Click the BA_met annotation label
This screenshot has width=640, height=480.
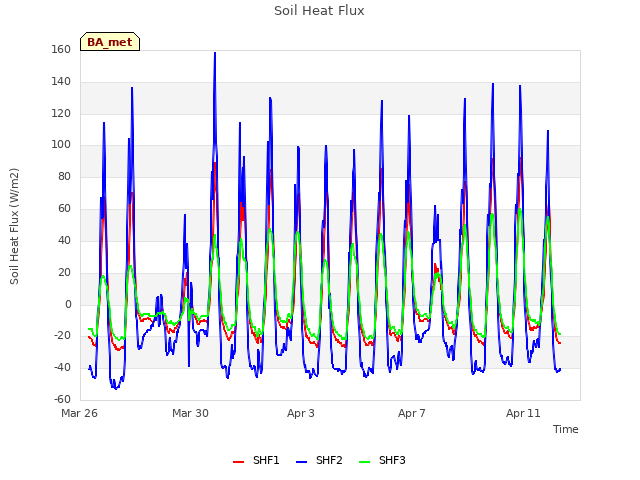point(110,42)
